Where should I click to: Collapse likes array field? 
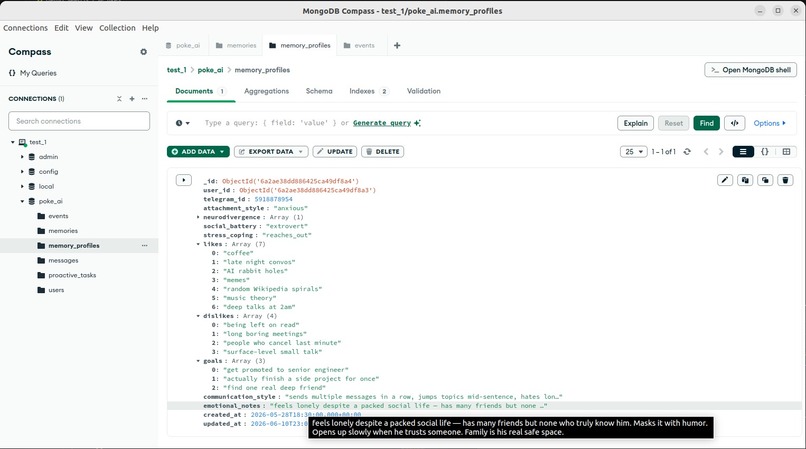pyautogui.click(x=198, y=244)
